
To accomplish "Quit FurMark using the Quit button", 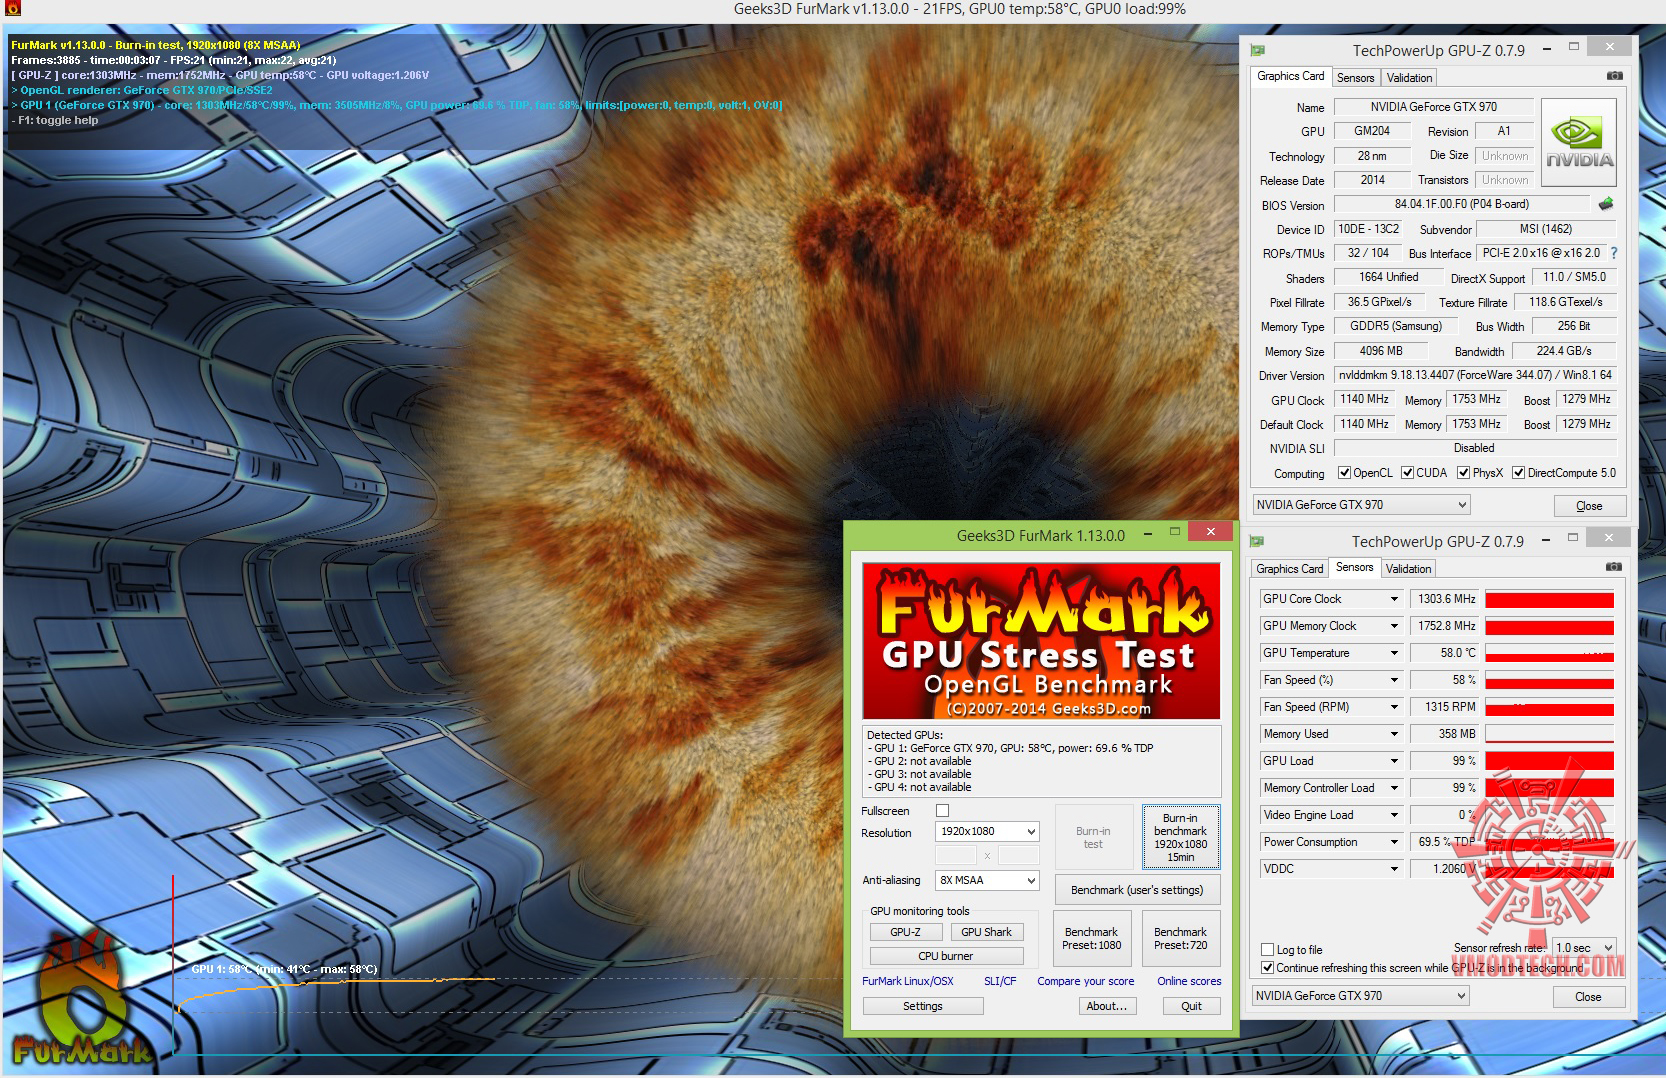I will (1191, 1006).
